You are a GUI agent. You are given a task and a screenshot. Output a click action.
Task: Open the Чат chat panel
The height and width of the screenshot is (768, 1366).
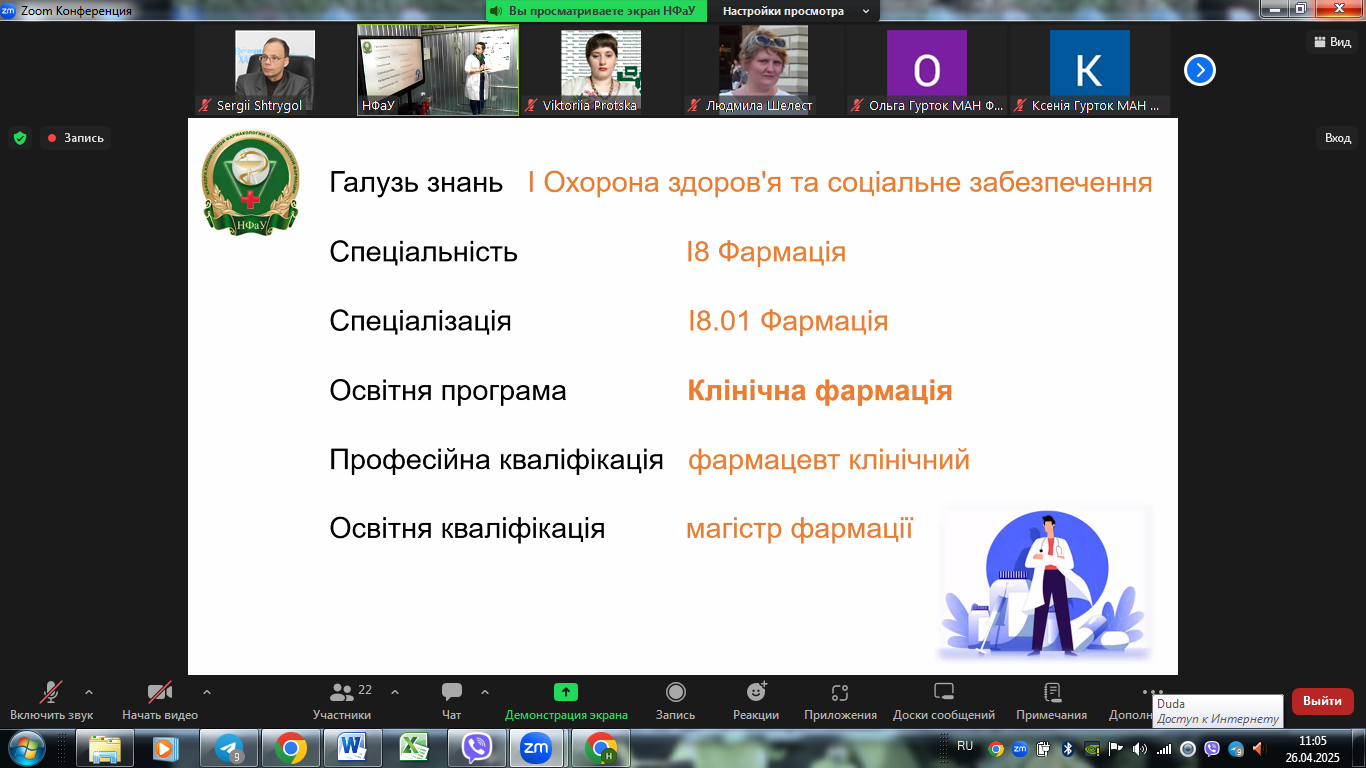452,701
